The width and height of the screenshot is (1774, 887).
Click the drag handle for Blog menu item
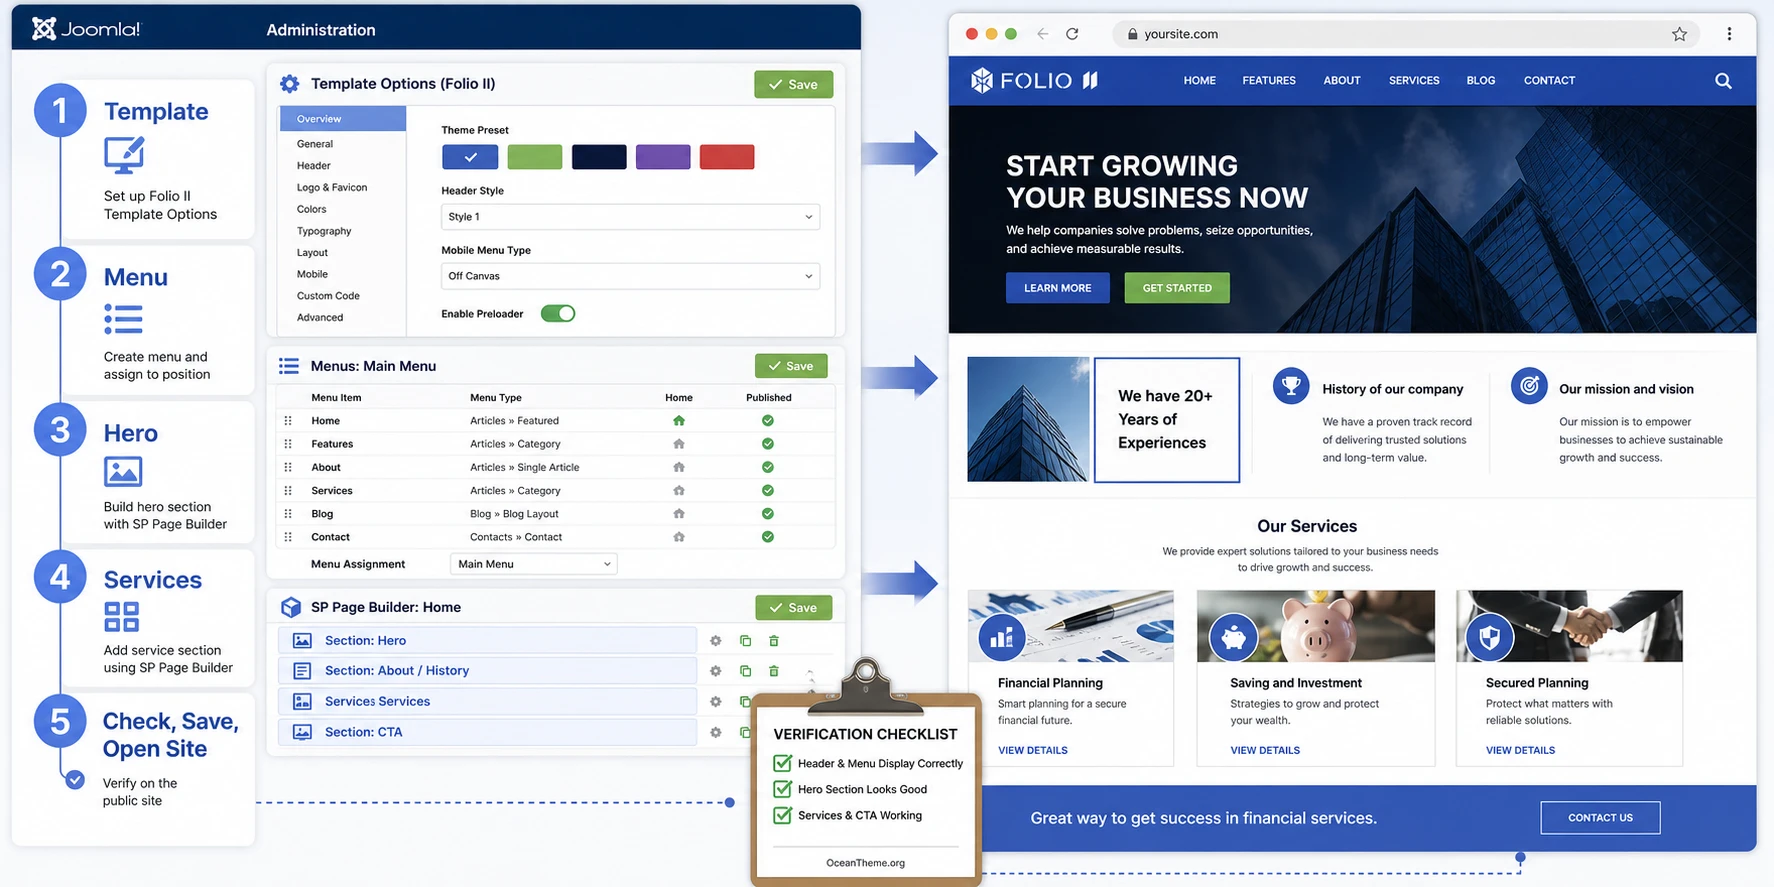pyautogui.click(x=288, y=514)
